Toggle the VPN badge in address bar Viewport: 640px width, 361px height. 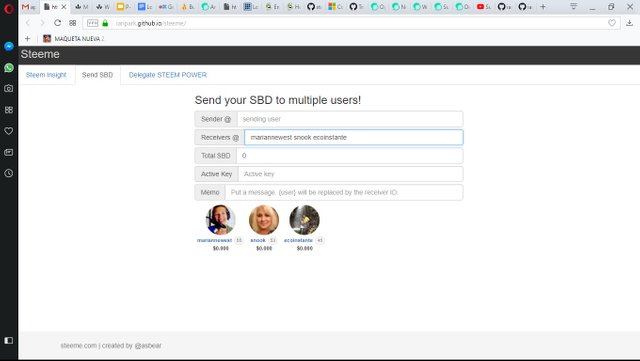tap(93, 23)
